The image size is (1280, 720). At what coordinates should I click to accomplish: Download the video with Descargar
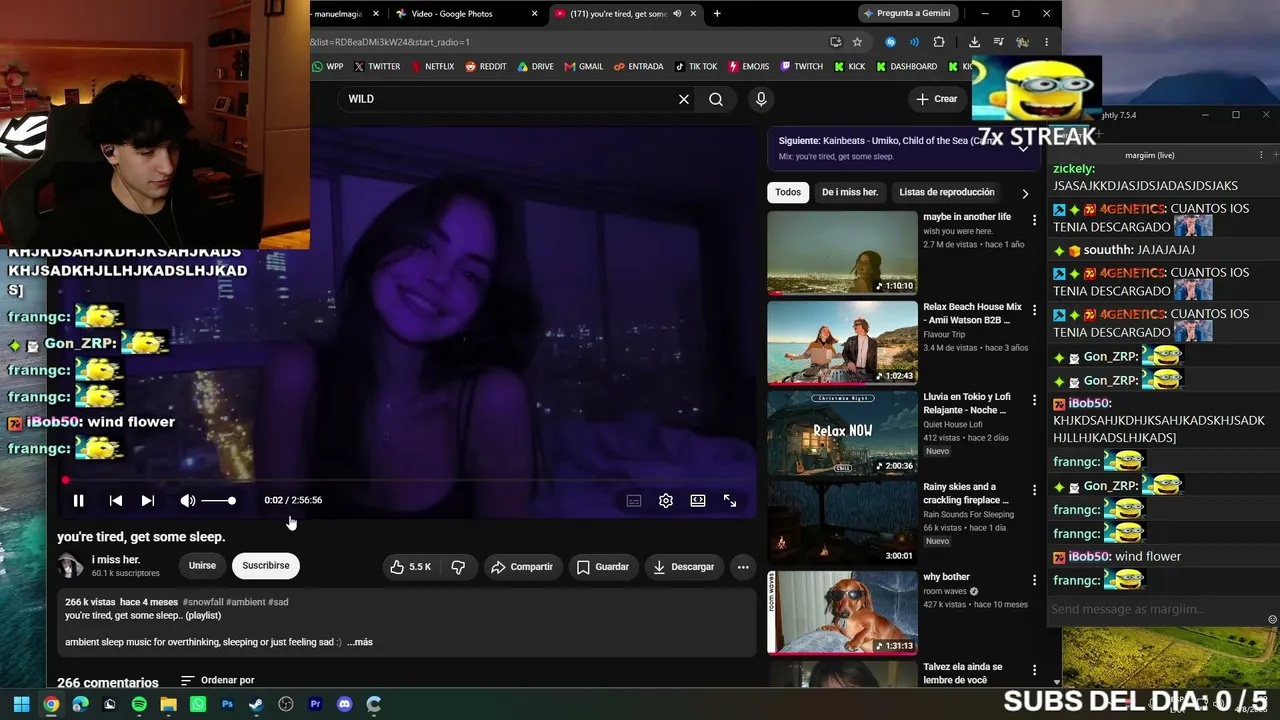tap(684, 567)
